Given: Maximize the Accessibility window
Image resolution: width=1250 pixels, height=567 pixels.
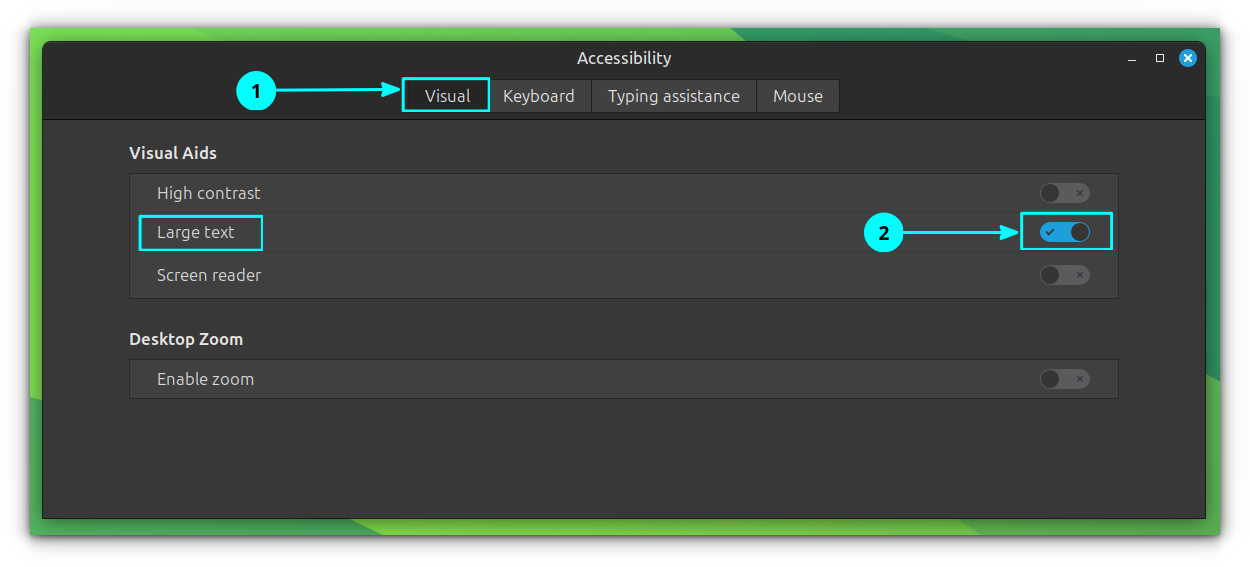Looking at the screenshot, I should pyautogui.click(x=1160, y=58).
